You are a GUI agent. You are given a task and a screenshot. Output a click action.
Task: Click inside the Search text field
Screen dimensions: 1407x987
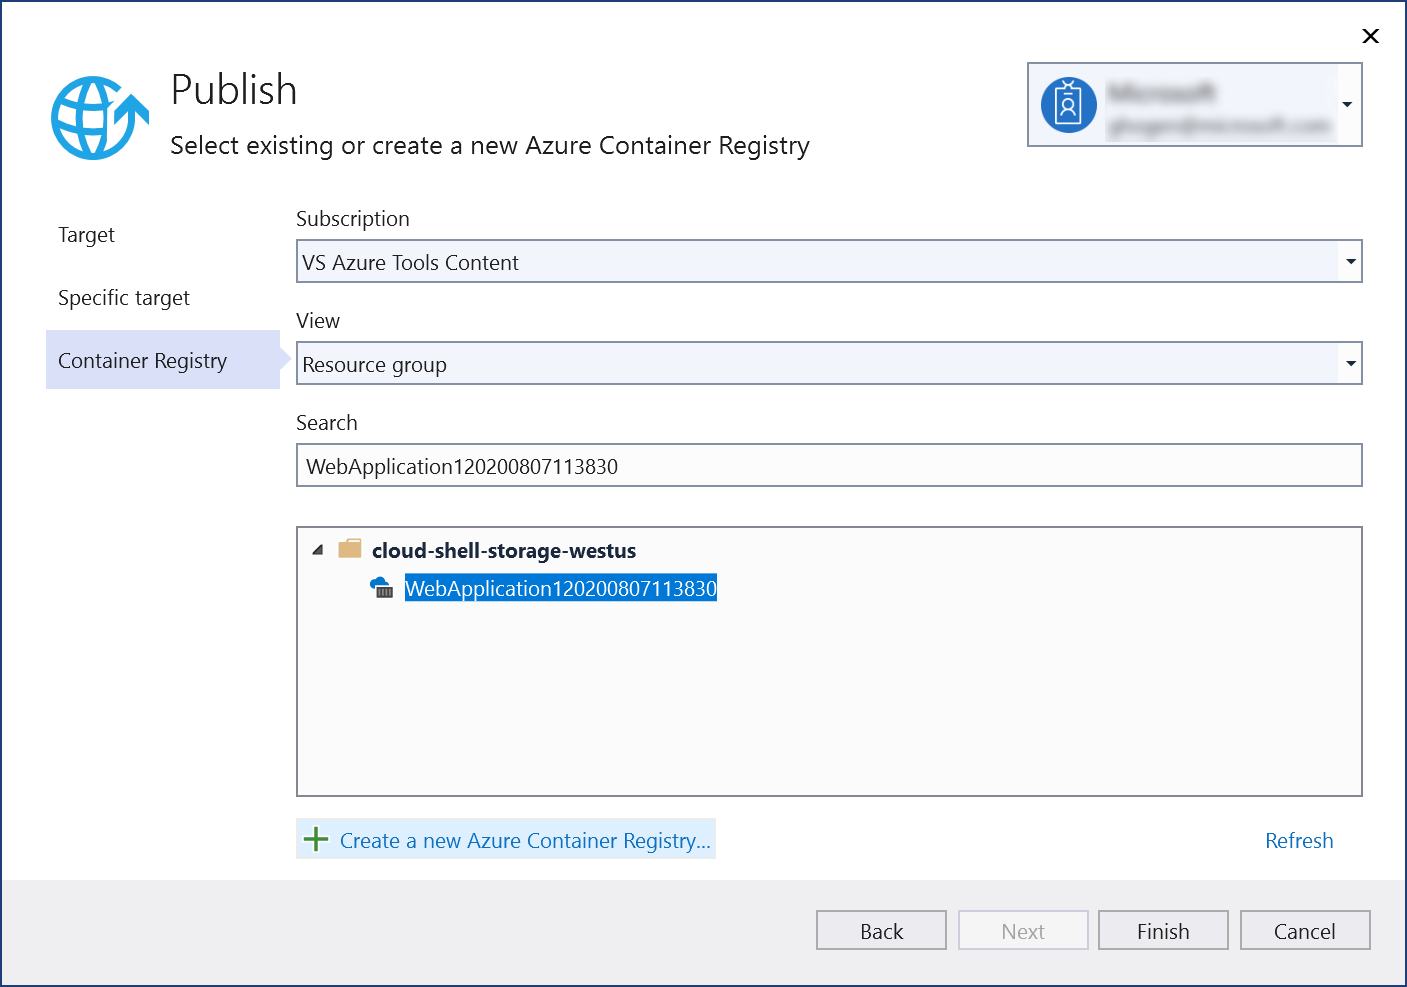point(700,465)
